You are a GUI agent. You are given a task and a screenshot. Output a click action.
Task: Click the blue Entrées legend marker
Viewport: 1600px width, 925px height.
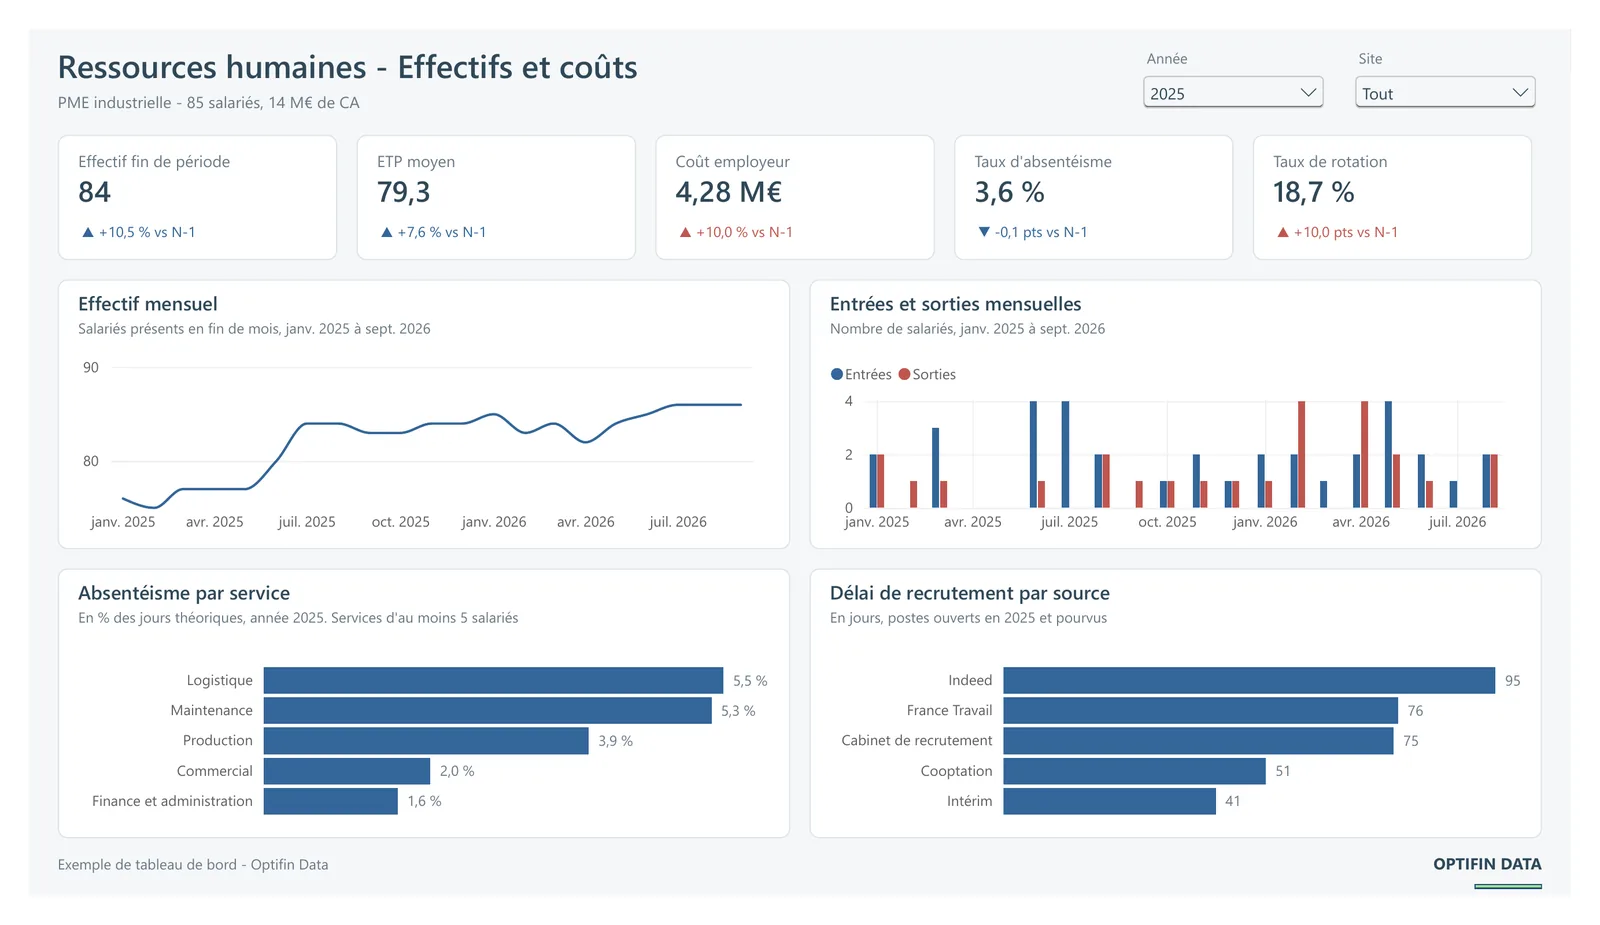click(x=837, y=374)
